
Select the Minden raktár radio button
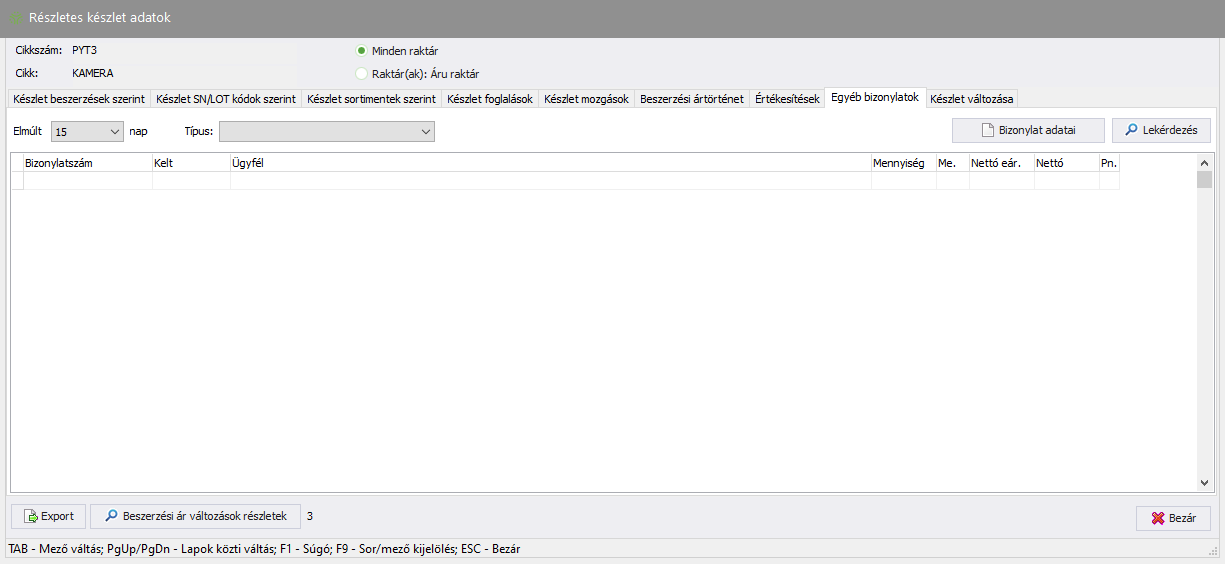click(362, 51)
